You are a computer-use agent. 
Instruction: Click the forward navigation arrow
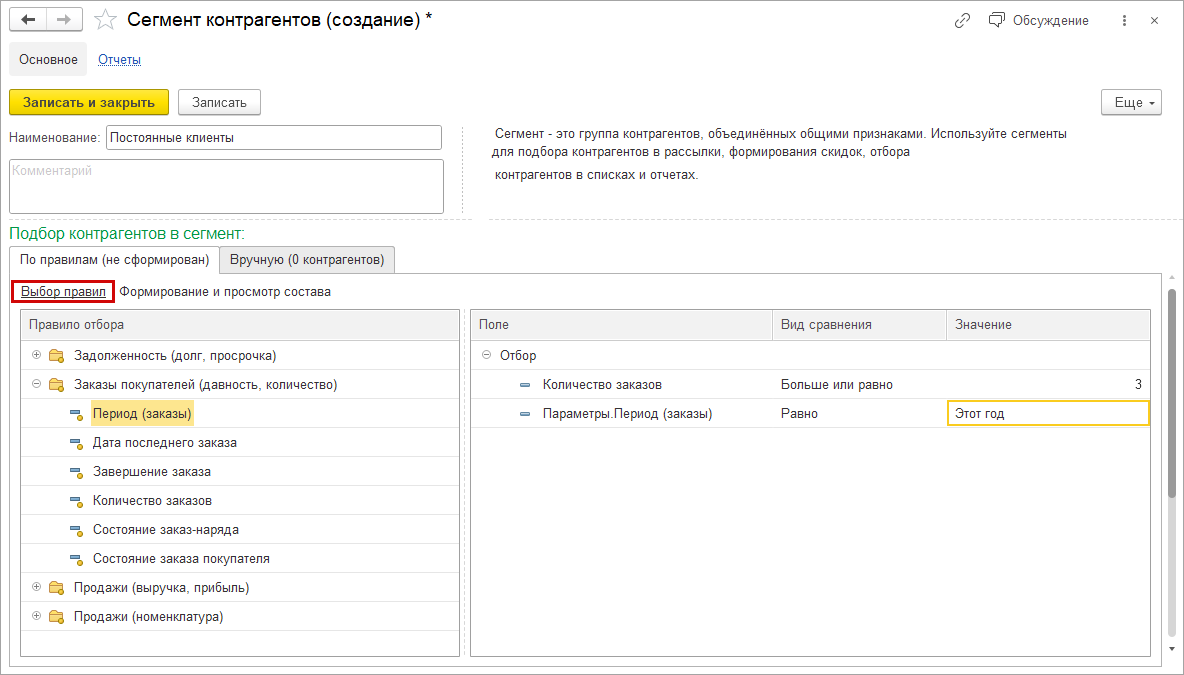63,20
